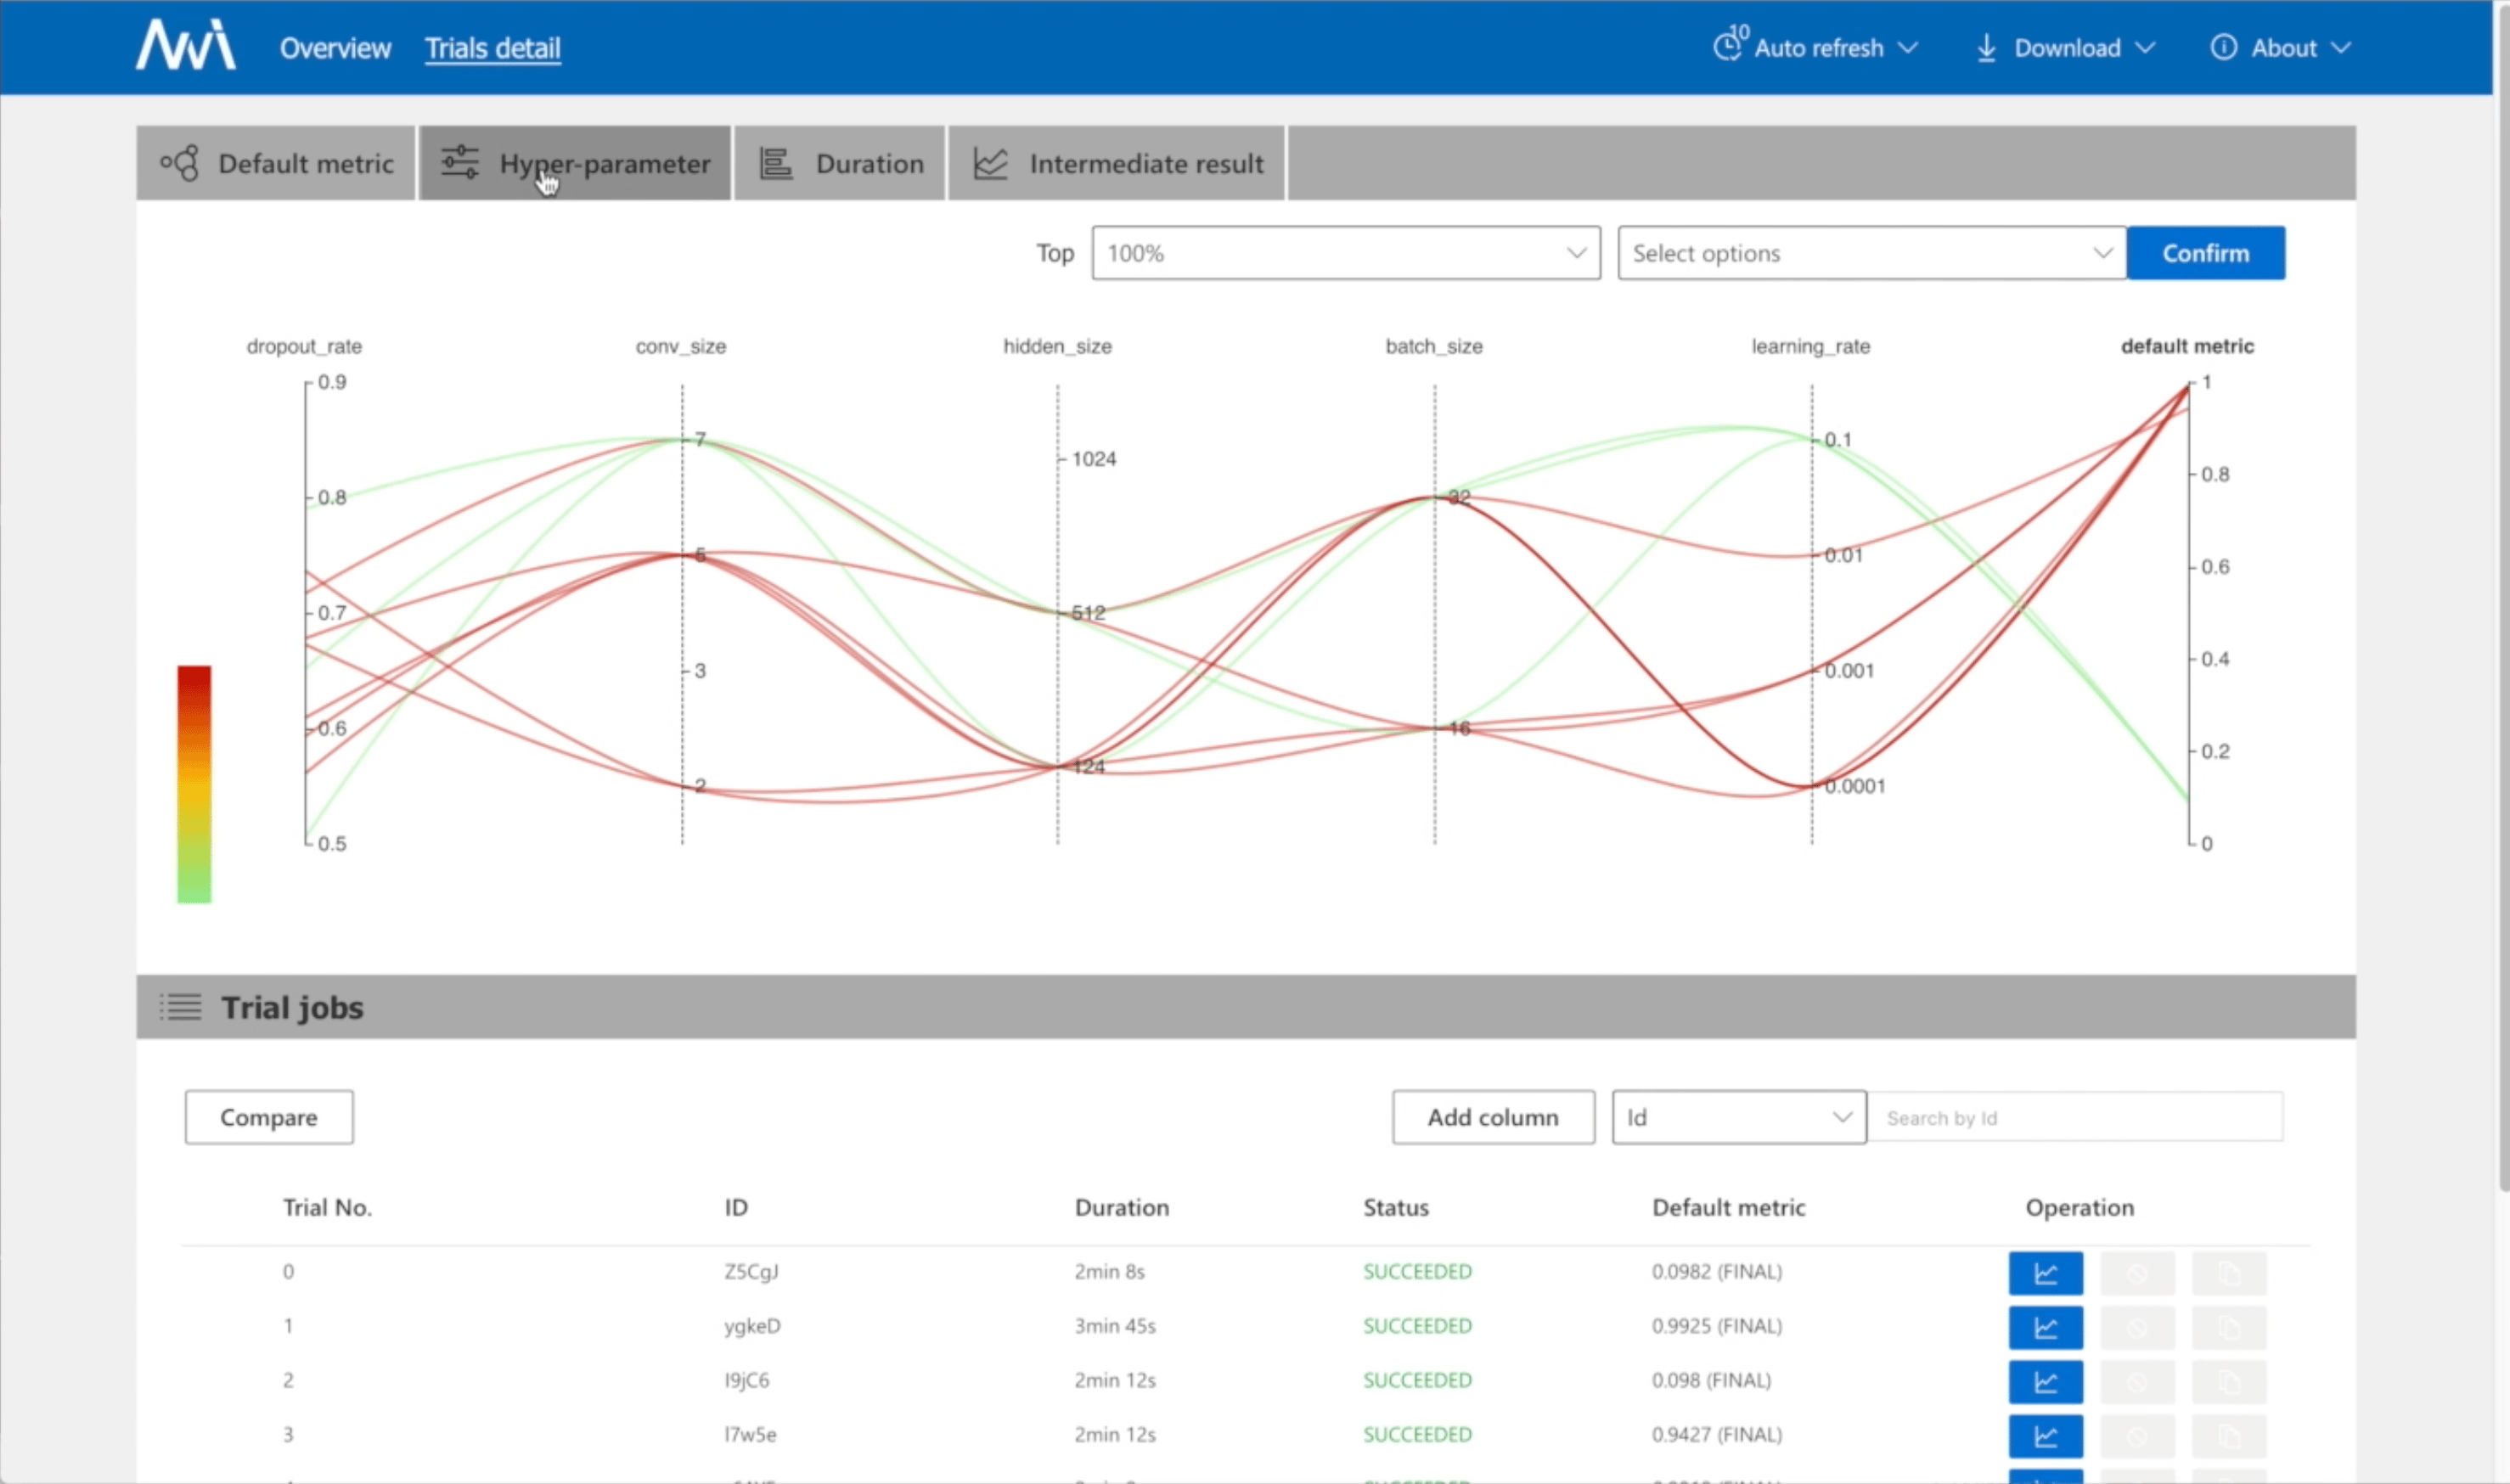Screen dimensions: 2510x1484
Task: Click the Duration tab icon
Action: click(775, 160)
